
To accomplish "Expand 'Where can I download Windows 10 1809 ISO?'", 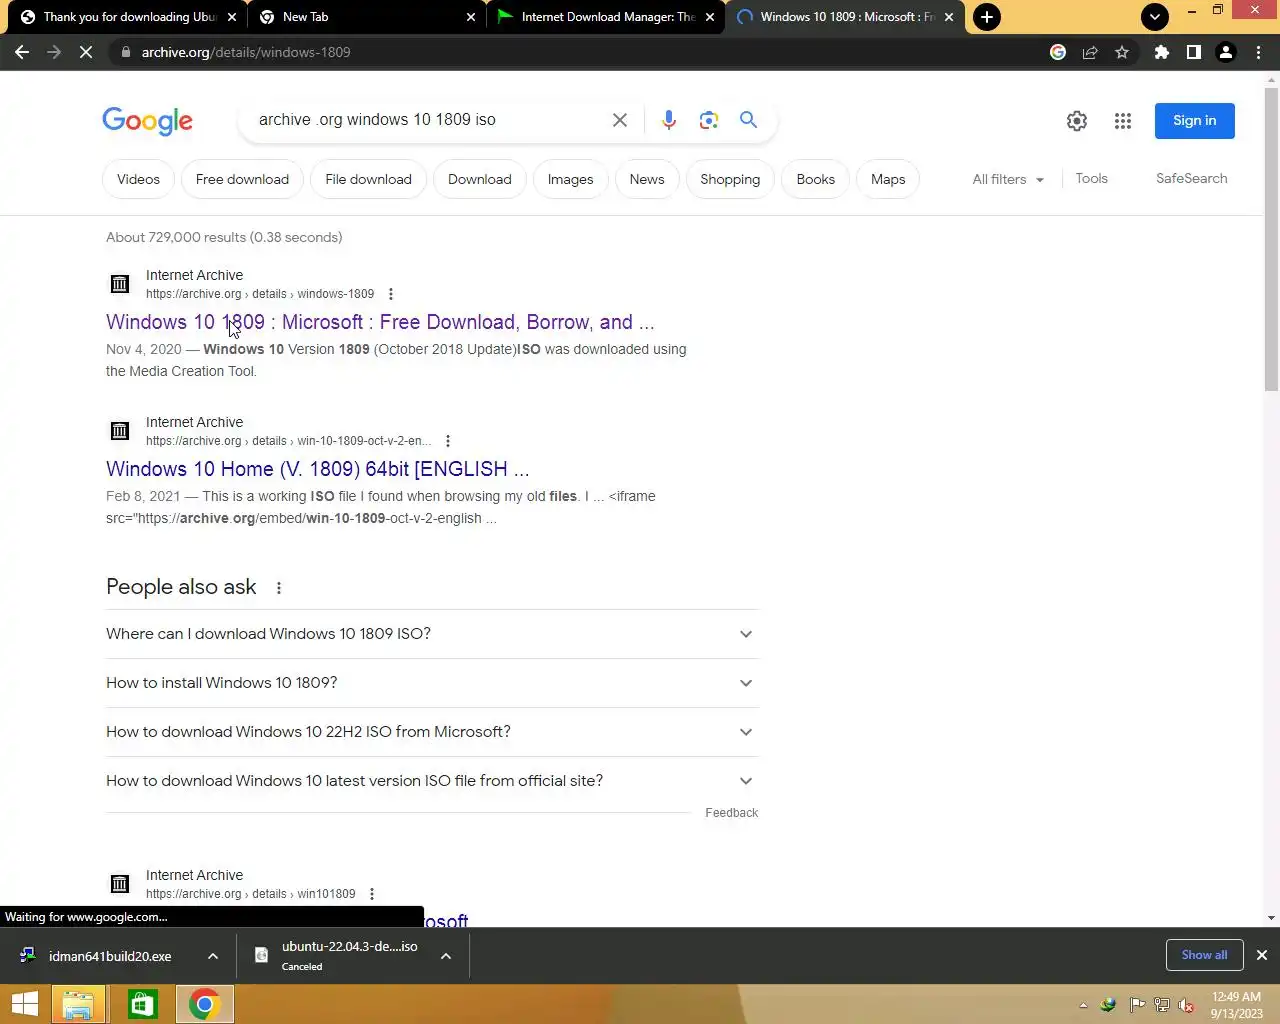I will 432,634.
